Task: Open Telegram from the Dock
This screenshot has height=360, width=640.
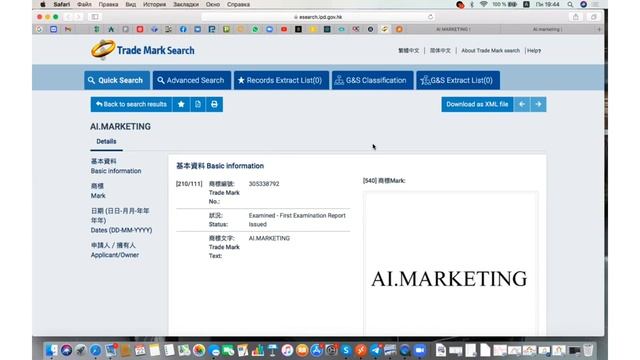Action: point(375,350)
